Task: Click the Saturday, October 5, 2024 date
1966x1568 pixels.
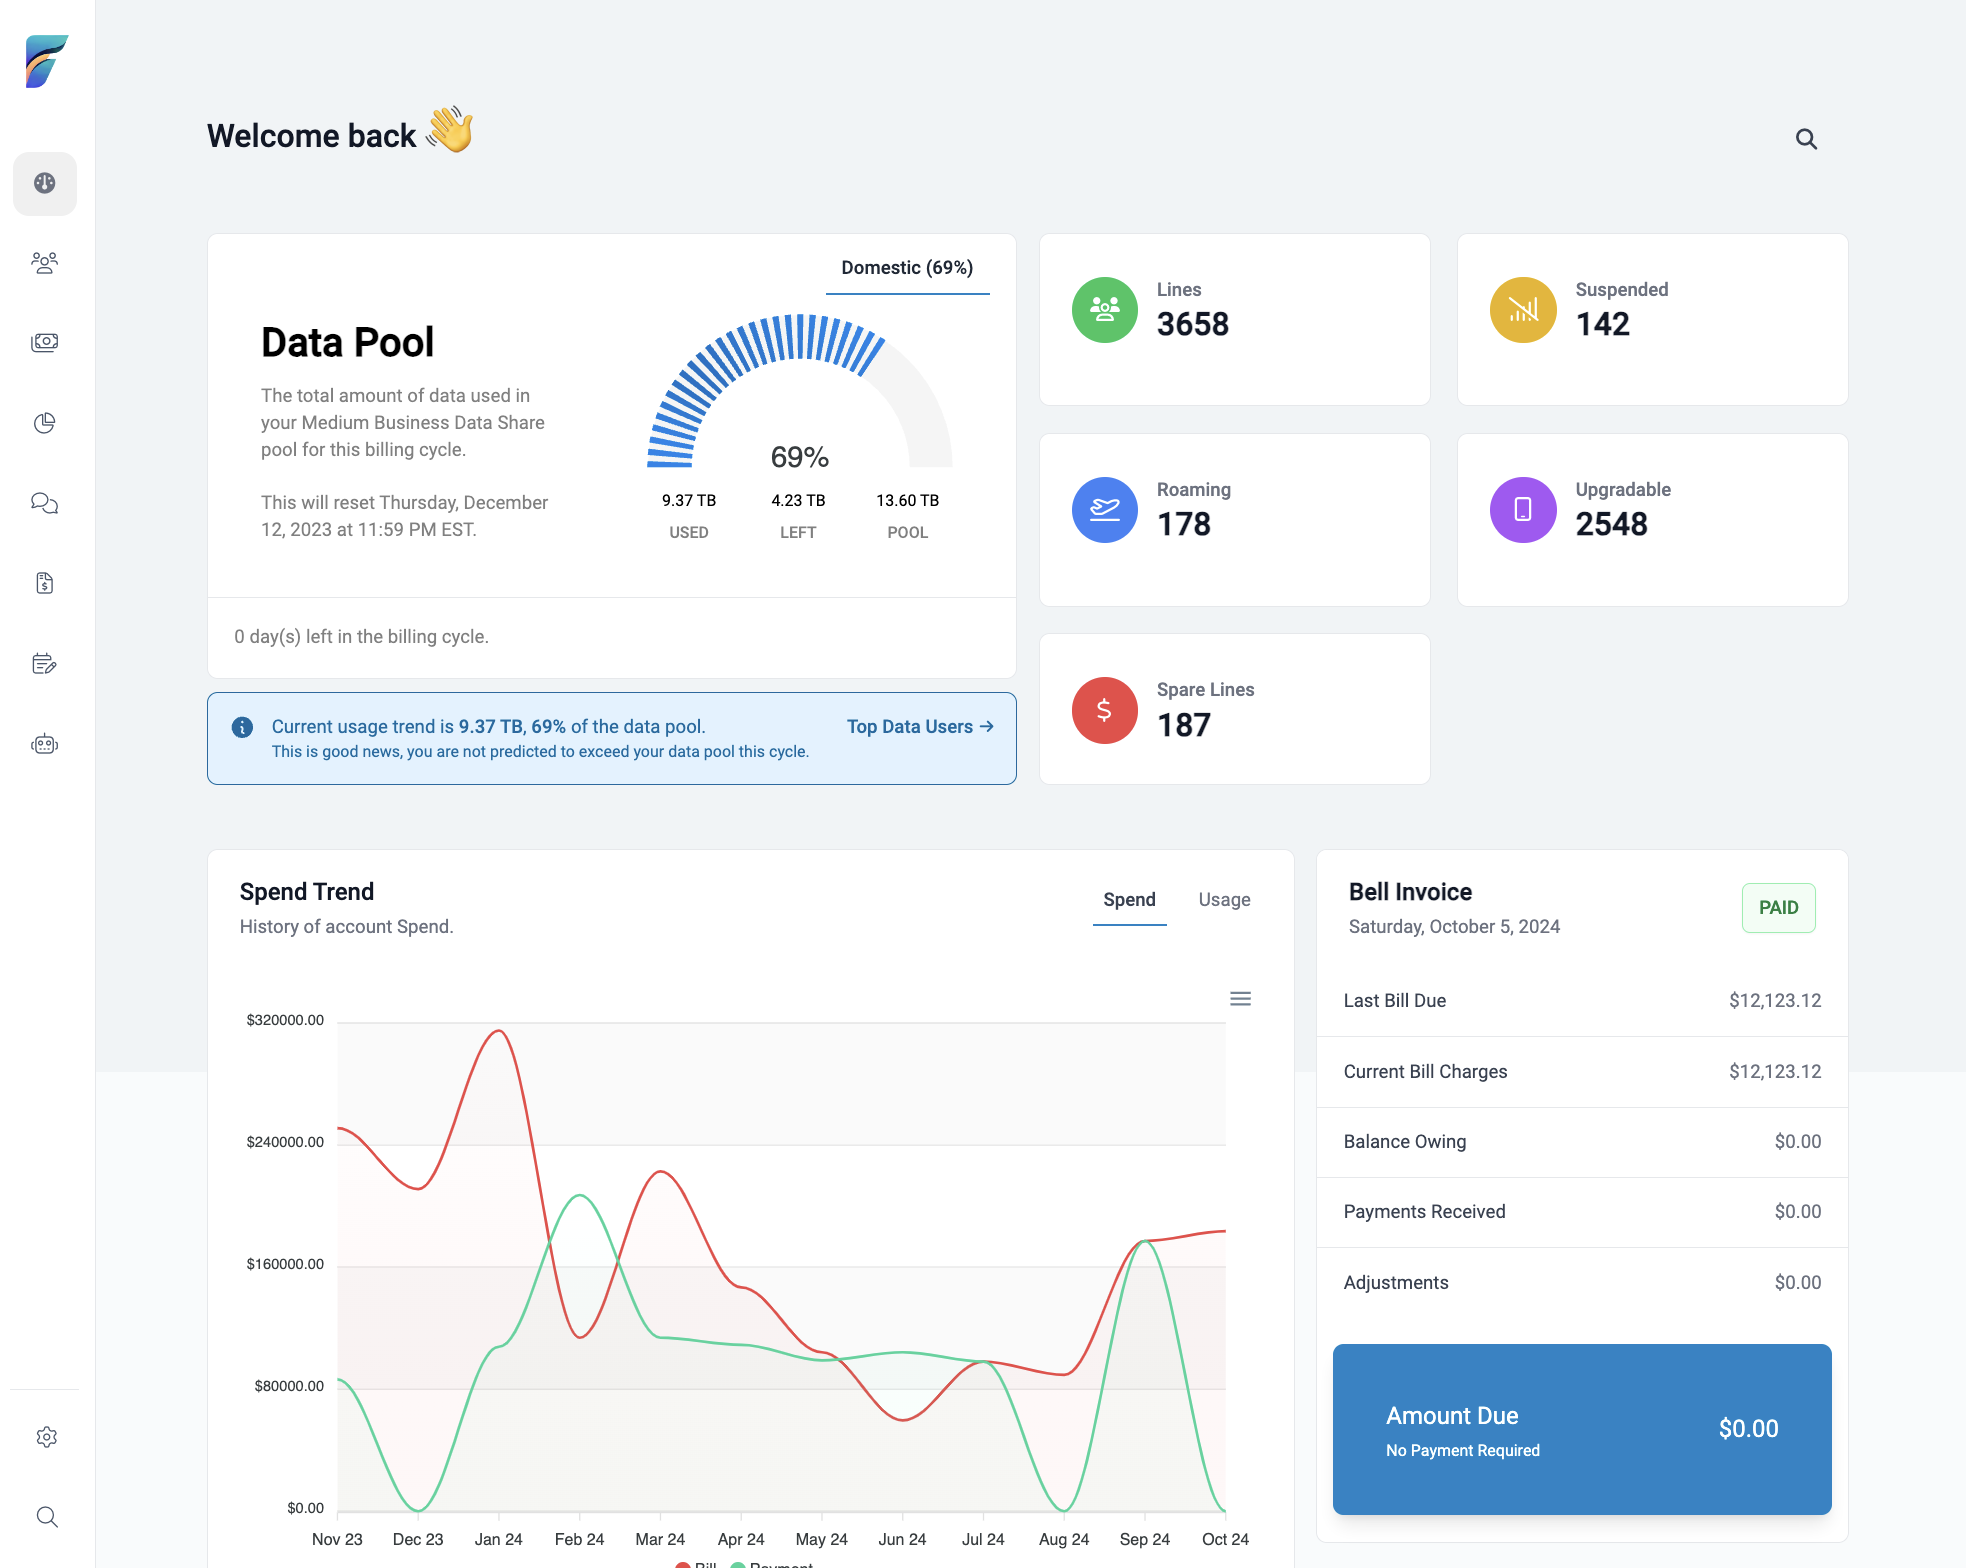Action: click(1454, 927)
